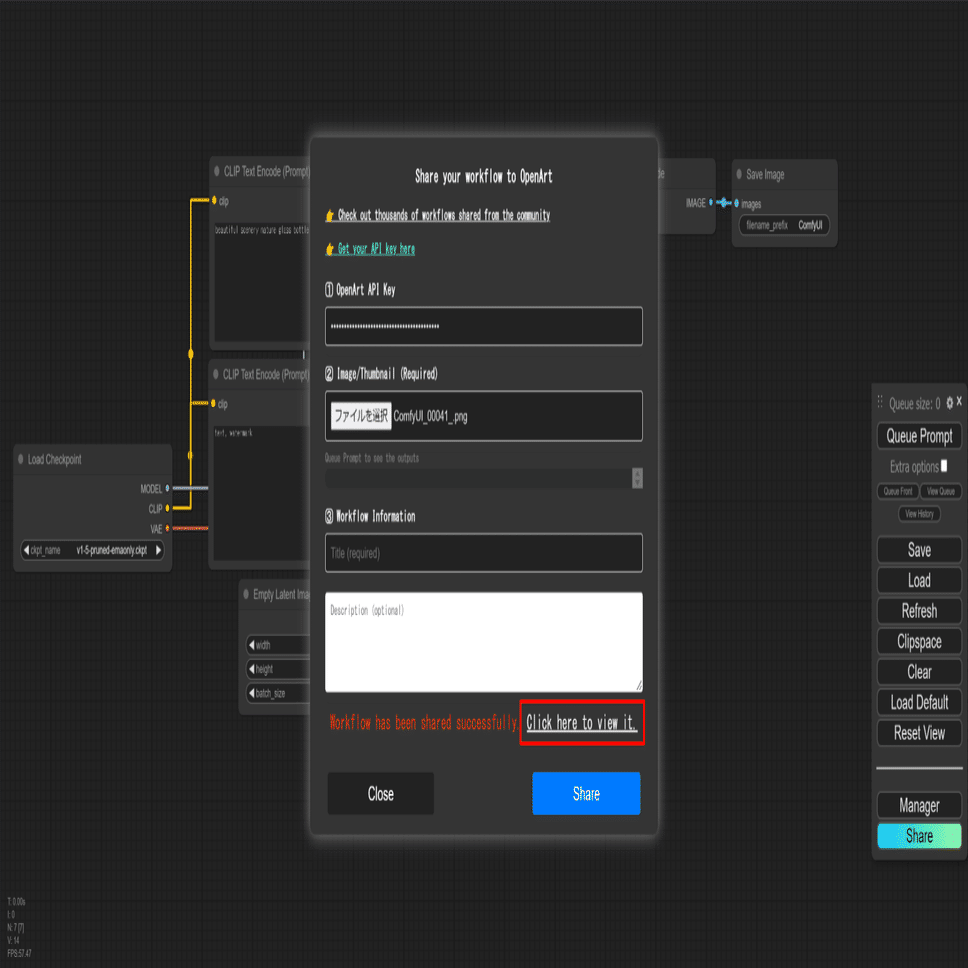968x968 pixels.
Task: Click the negative prompt text box
Action: pos(261,493)
